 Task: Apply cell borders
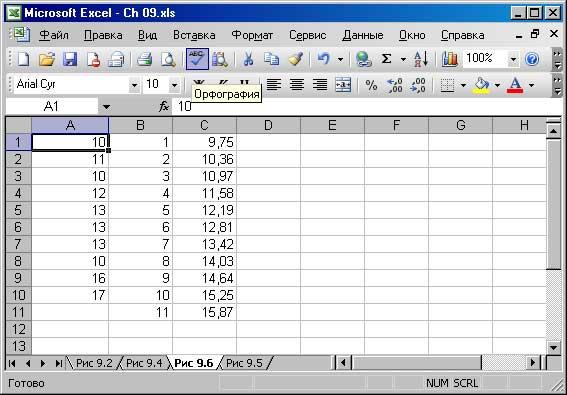pyautogui.click(x=447, y=85)
